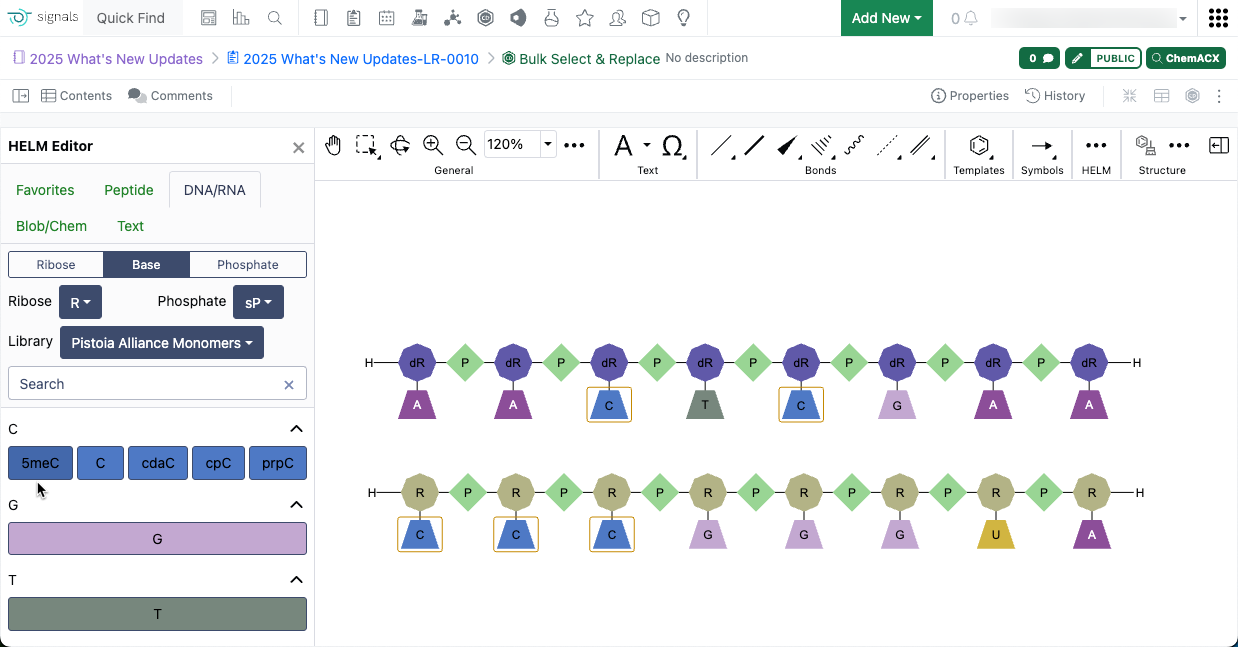Open the Omega symbol text tool
This screenshot has width=1238, height=647.
[x=673, y=146]
